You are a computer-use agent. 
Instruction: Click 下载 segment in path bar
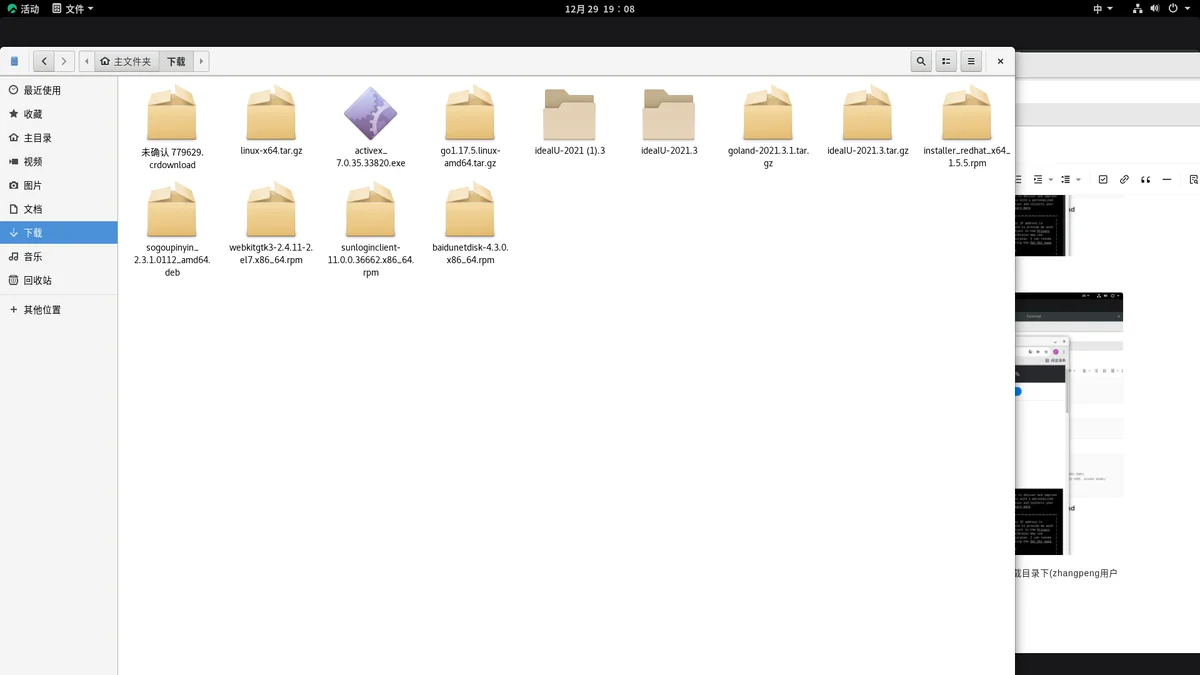click(x=176, y=61)
